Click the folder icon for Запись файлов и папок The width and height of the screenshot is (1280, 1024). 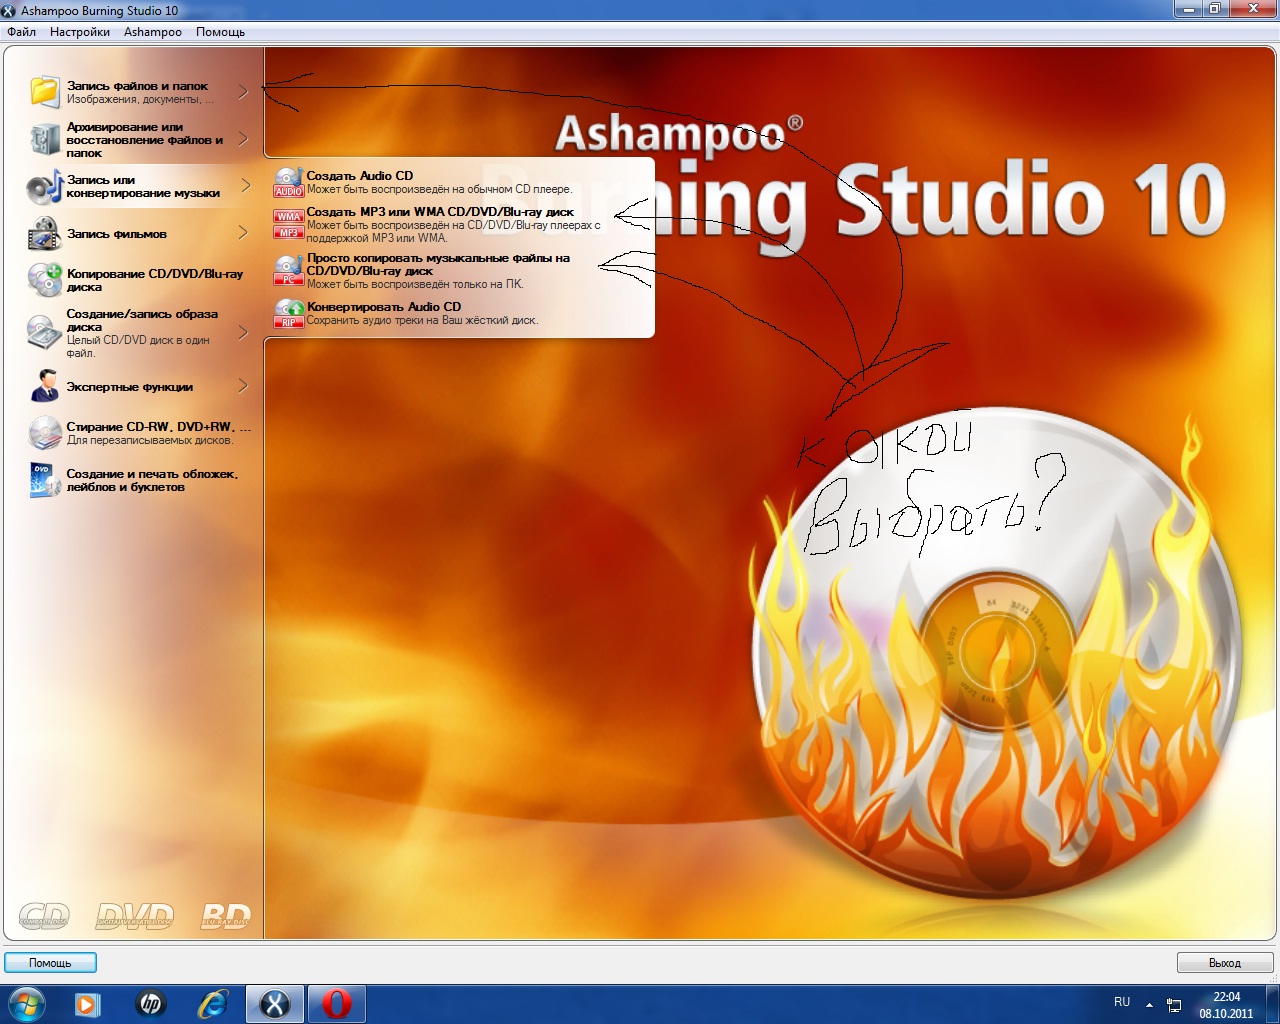tap(45, 91)
